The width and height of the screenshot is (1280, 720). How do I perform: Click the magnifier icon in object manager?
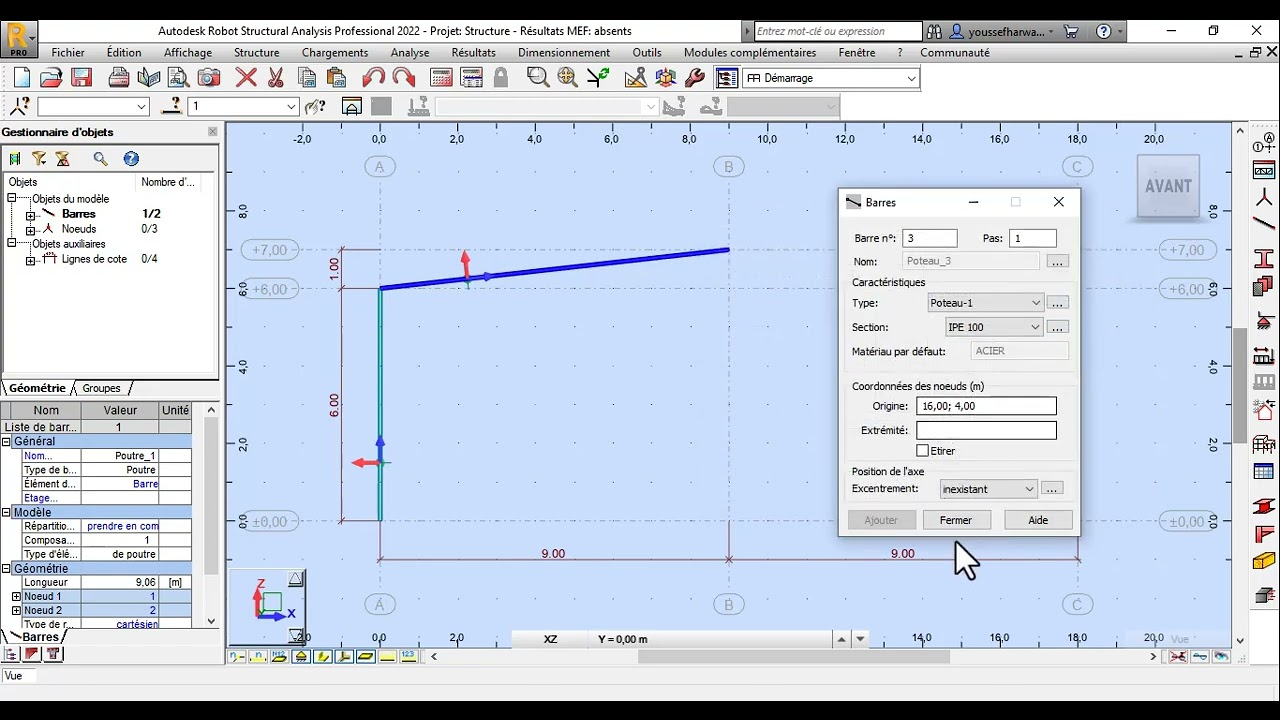tap(100, 159)
